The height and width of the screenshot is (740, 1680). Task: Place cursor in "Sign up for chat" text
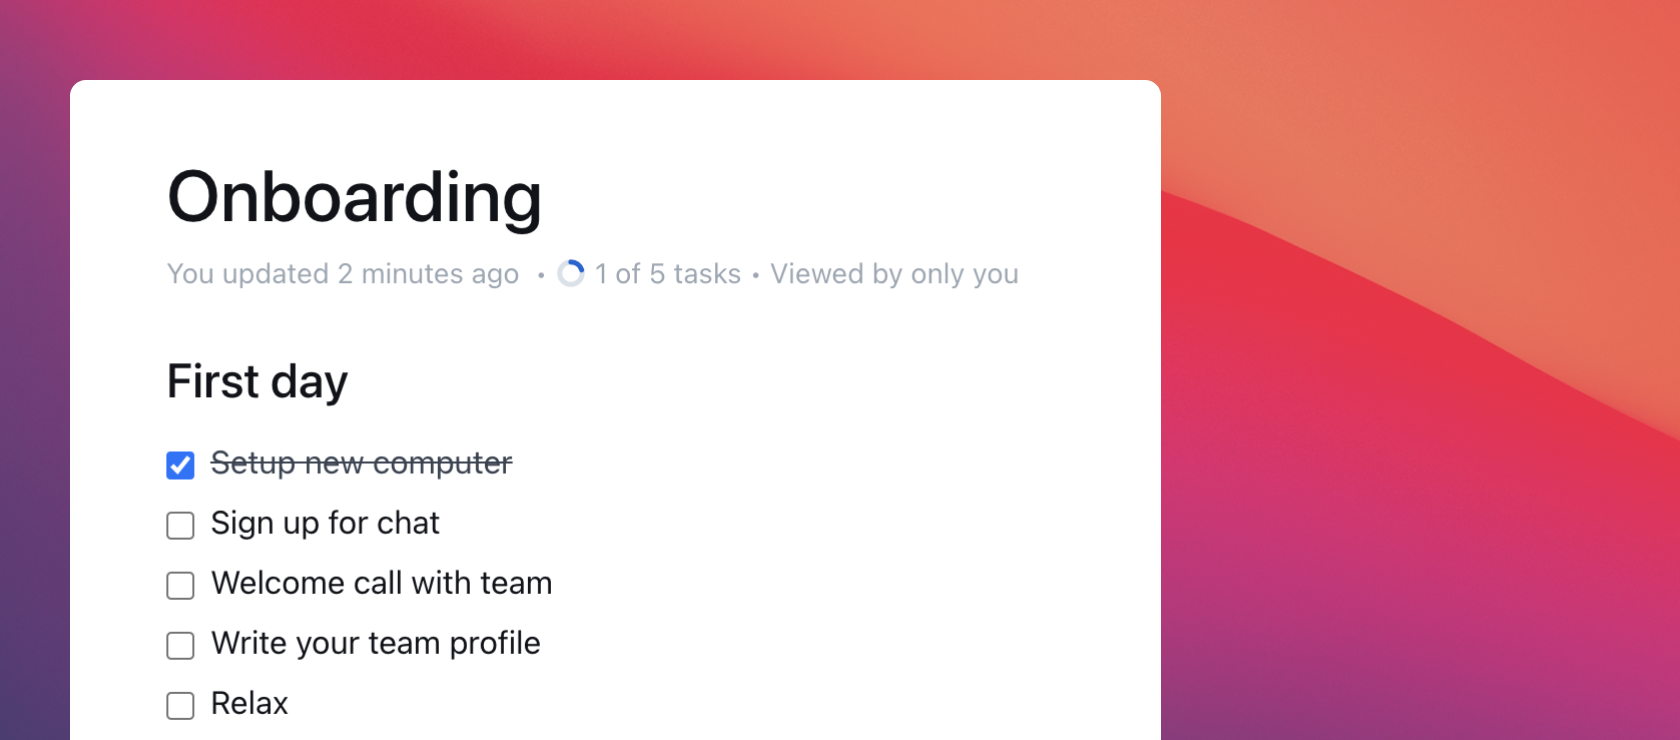[x=324, y=523]
